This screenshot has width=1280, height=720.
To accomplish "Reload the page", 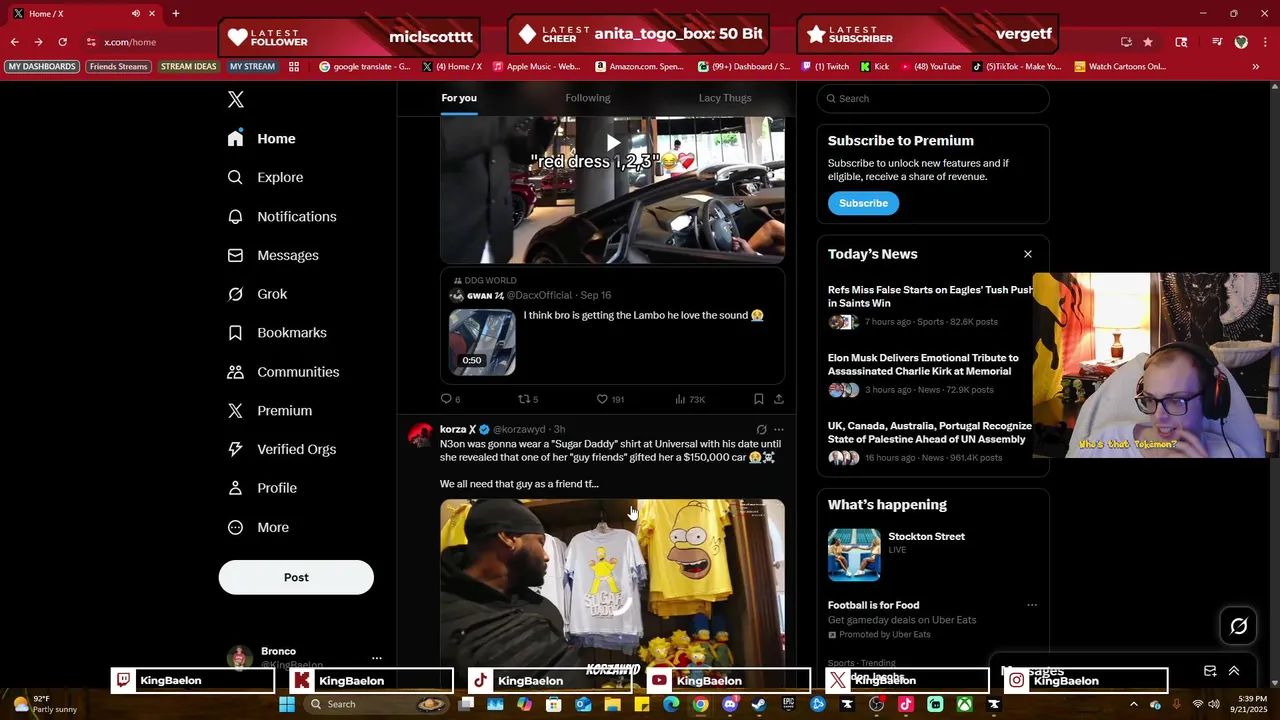I will (62, 42).
